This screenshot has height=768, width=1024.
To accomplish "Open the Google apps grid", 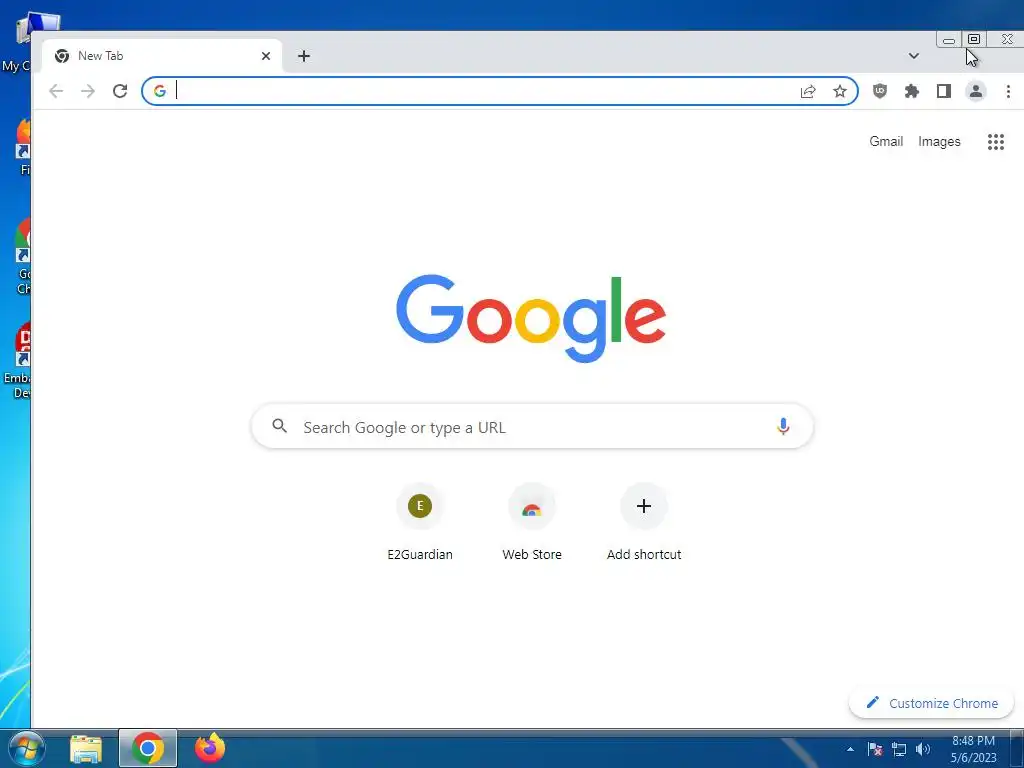I will click(x=996, y=142).
